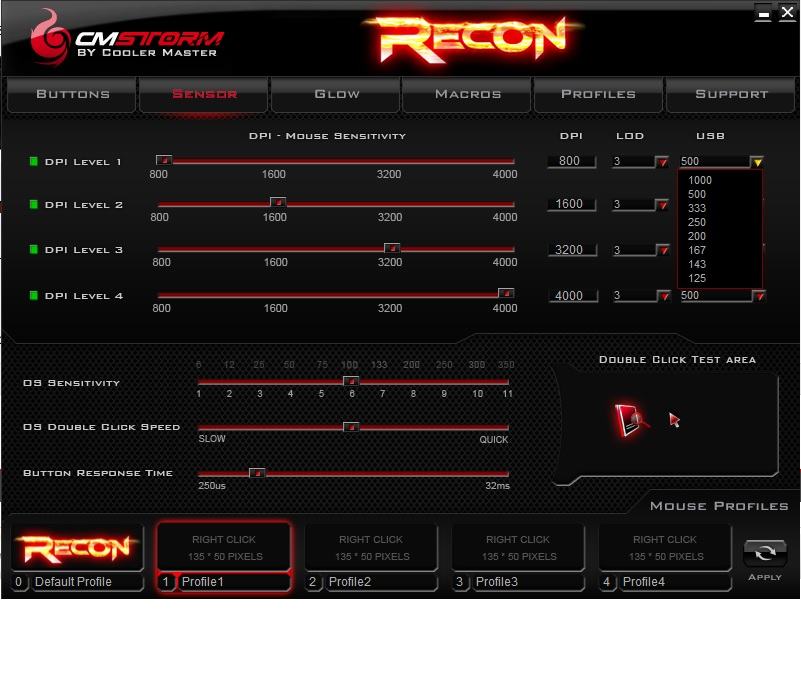
Task: Expand the LOD dropdown for DPI Level 2
Action: [663, 205]
